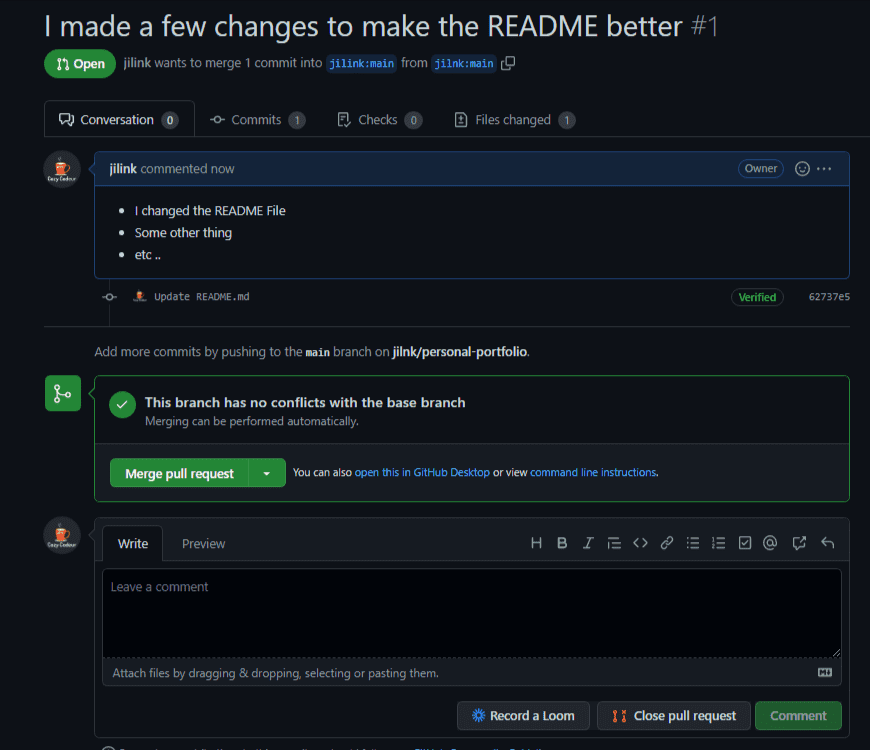Image resolution: width=870 pixels, height=750 pixels.
Task: Add a link using the chain icon
Action: tap(666, 543)
